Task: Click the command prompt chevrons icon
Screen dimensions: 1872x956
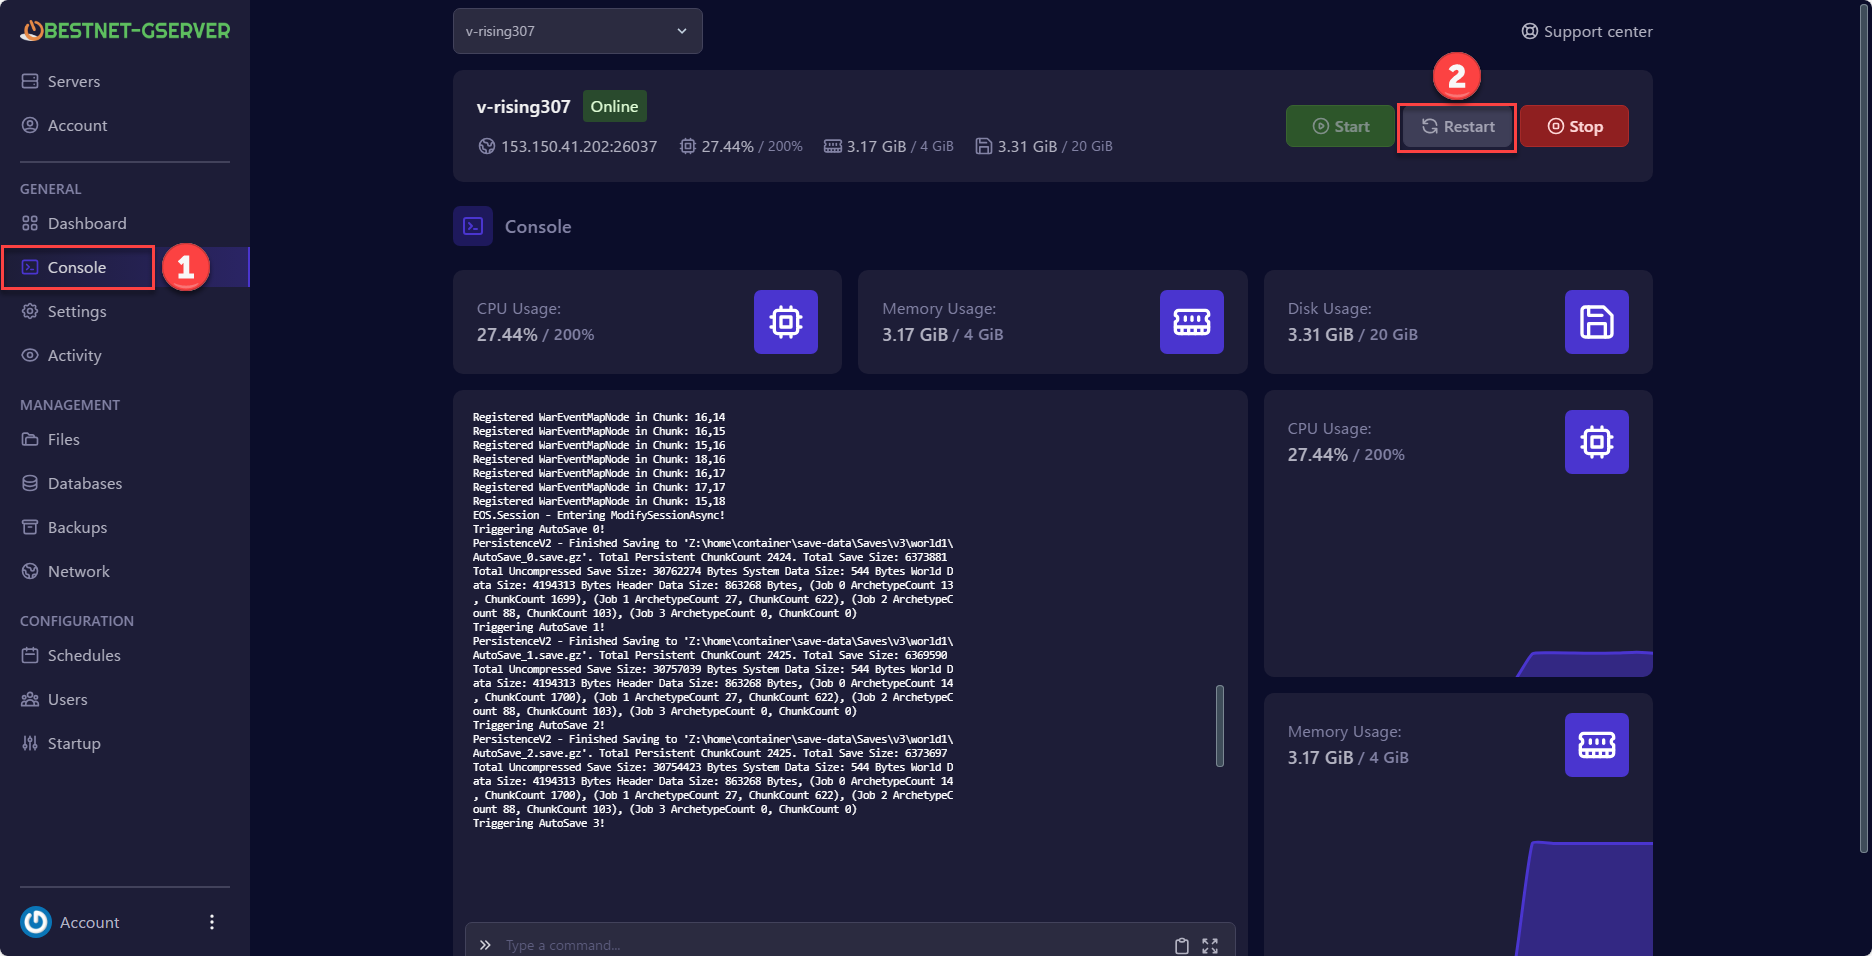Action: [485, 945]
